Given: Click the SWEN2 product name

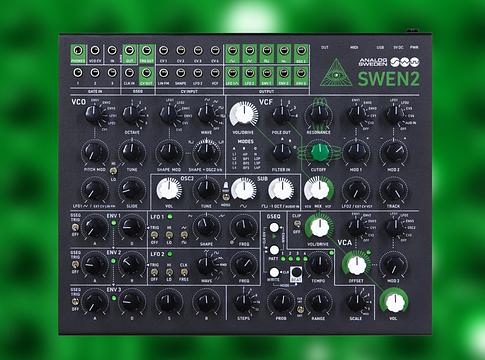Looking at the screenshot, I should pyautogui.click(x=389, y=79).
